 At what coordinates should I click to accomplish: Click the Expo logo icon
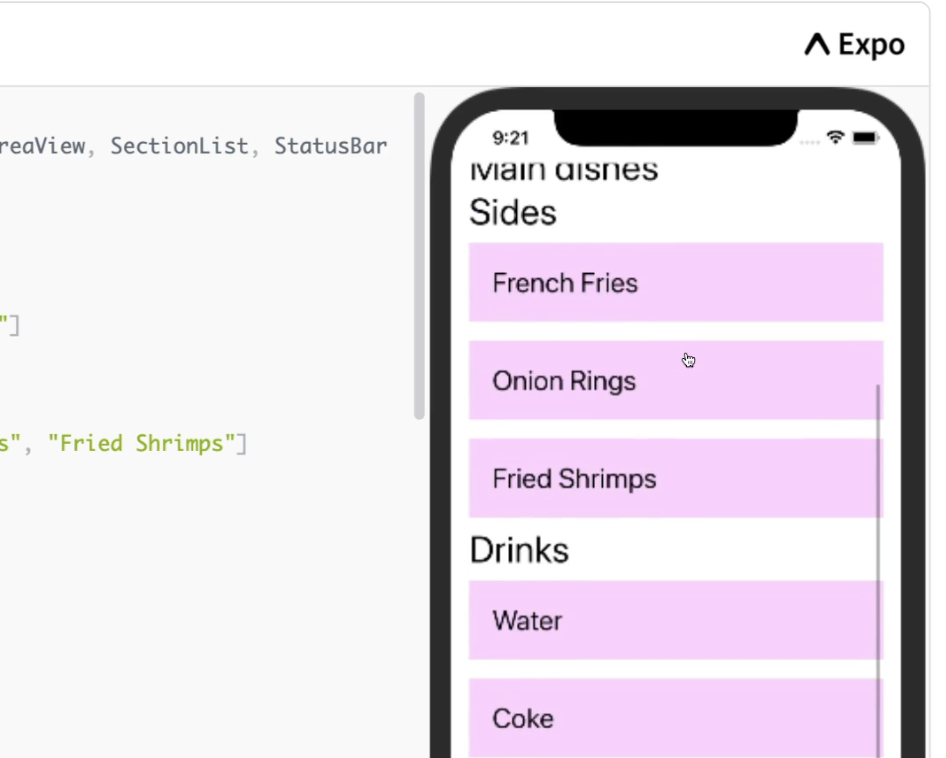[x=817, y=45]
